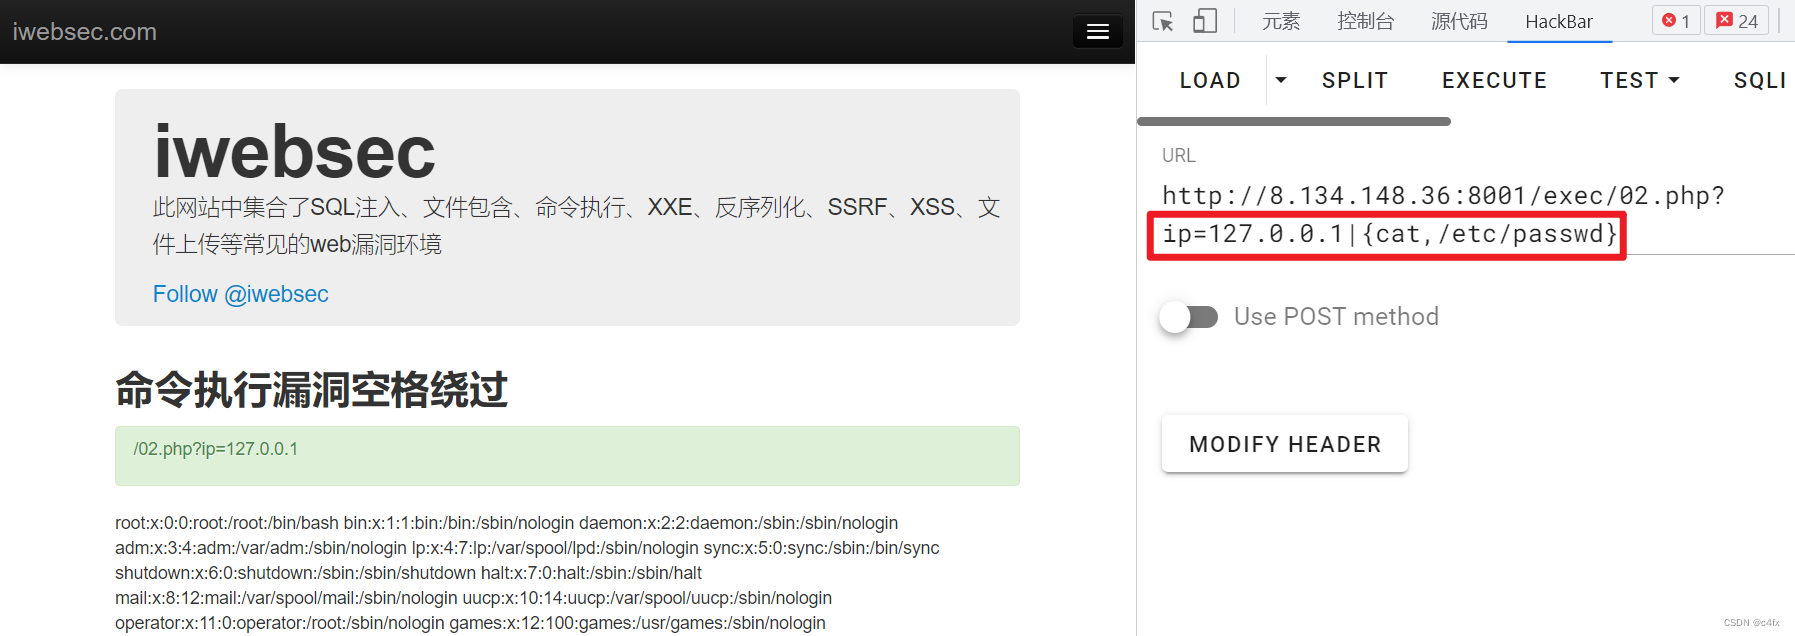
Task: Click the MODIFY HEADER button
Action: (x=1285, y=444)
